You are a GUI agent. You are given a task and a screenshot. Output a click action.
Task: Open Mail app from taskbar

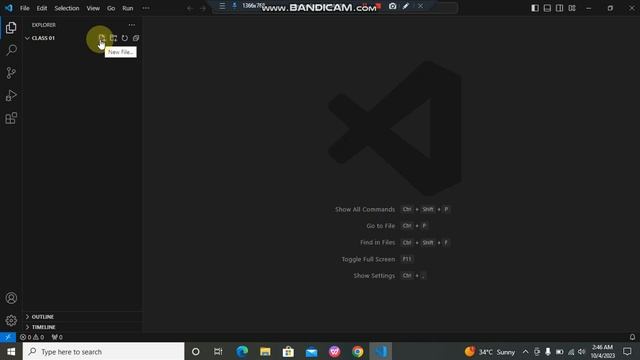pyautogui.click(x=311, y=351)
